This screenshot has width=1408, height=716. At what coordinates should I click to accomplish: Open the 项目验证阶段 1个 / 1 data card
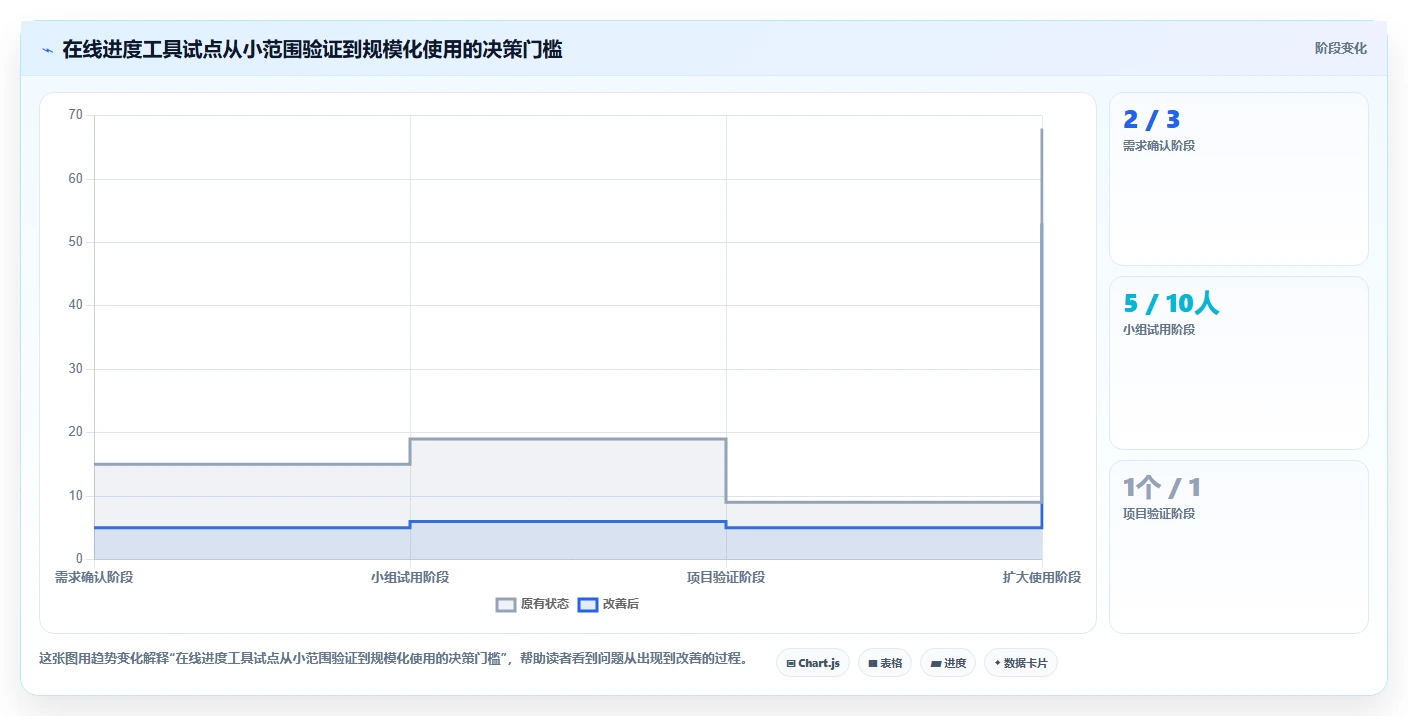(1238, 547)
